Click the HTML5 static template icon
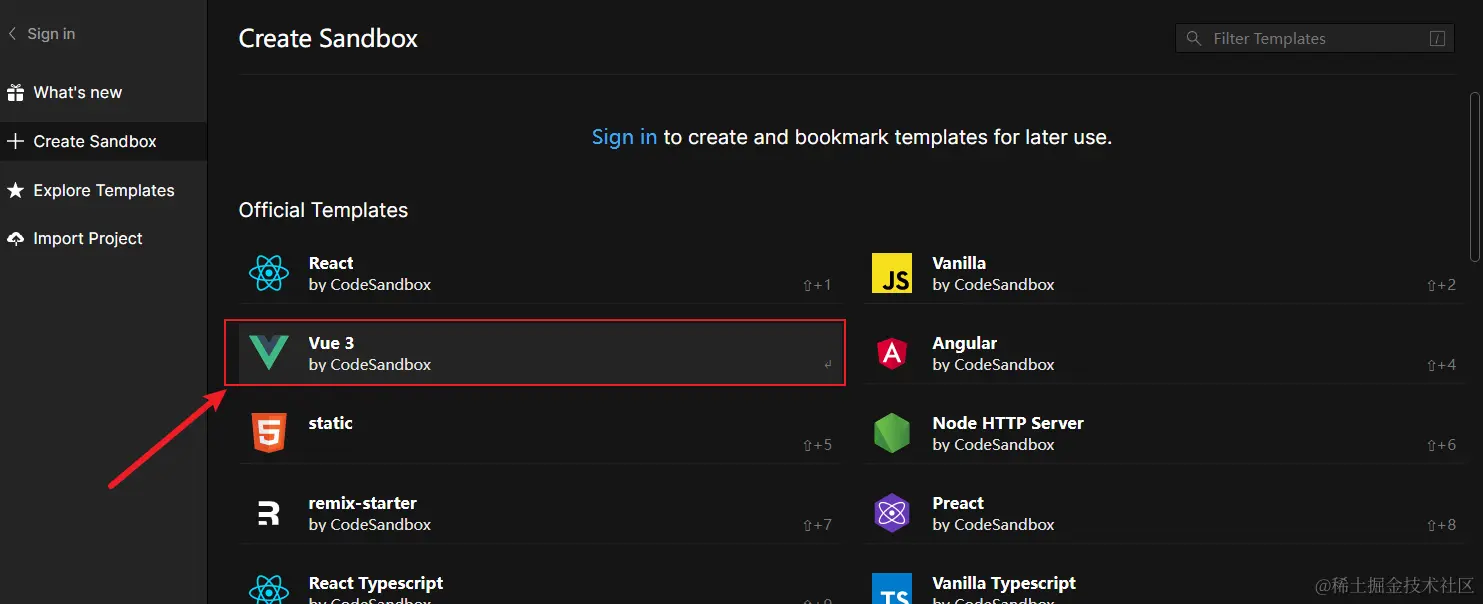 point(269,433)
